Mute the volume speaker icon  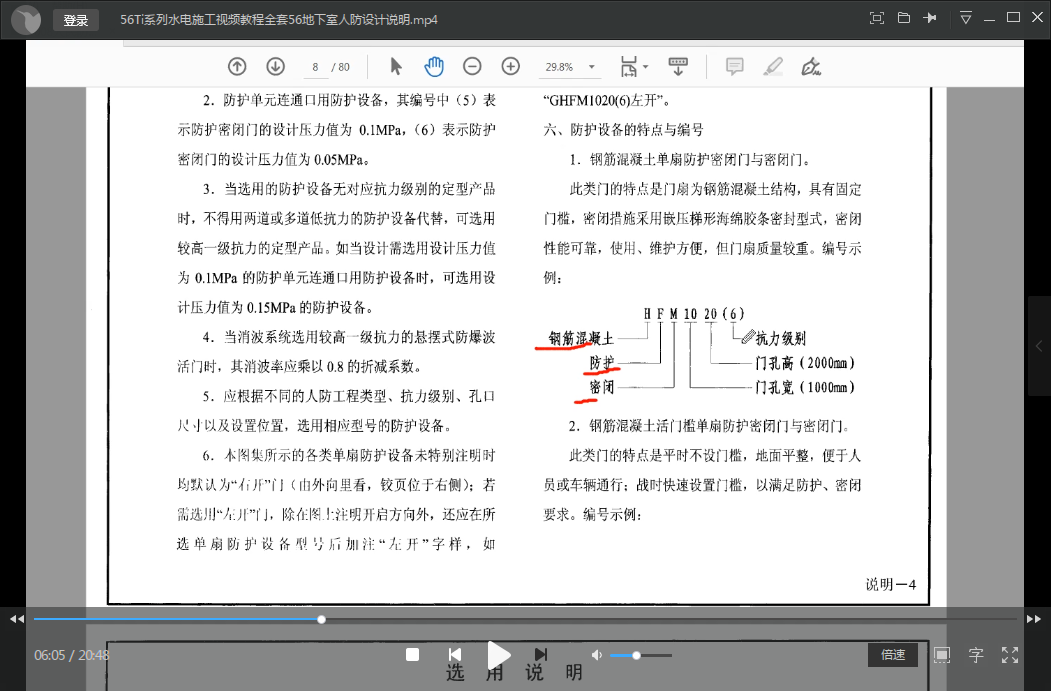pyautogui.click(x=597, y=655)
